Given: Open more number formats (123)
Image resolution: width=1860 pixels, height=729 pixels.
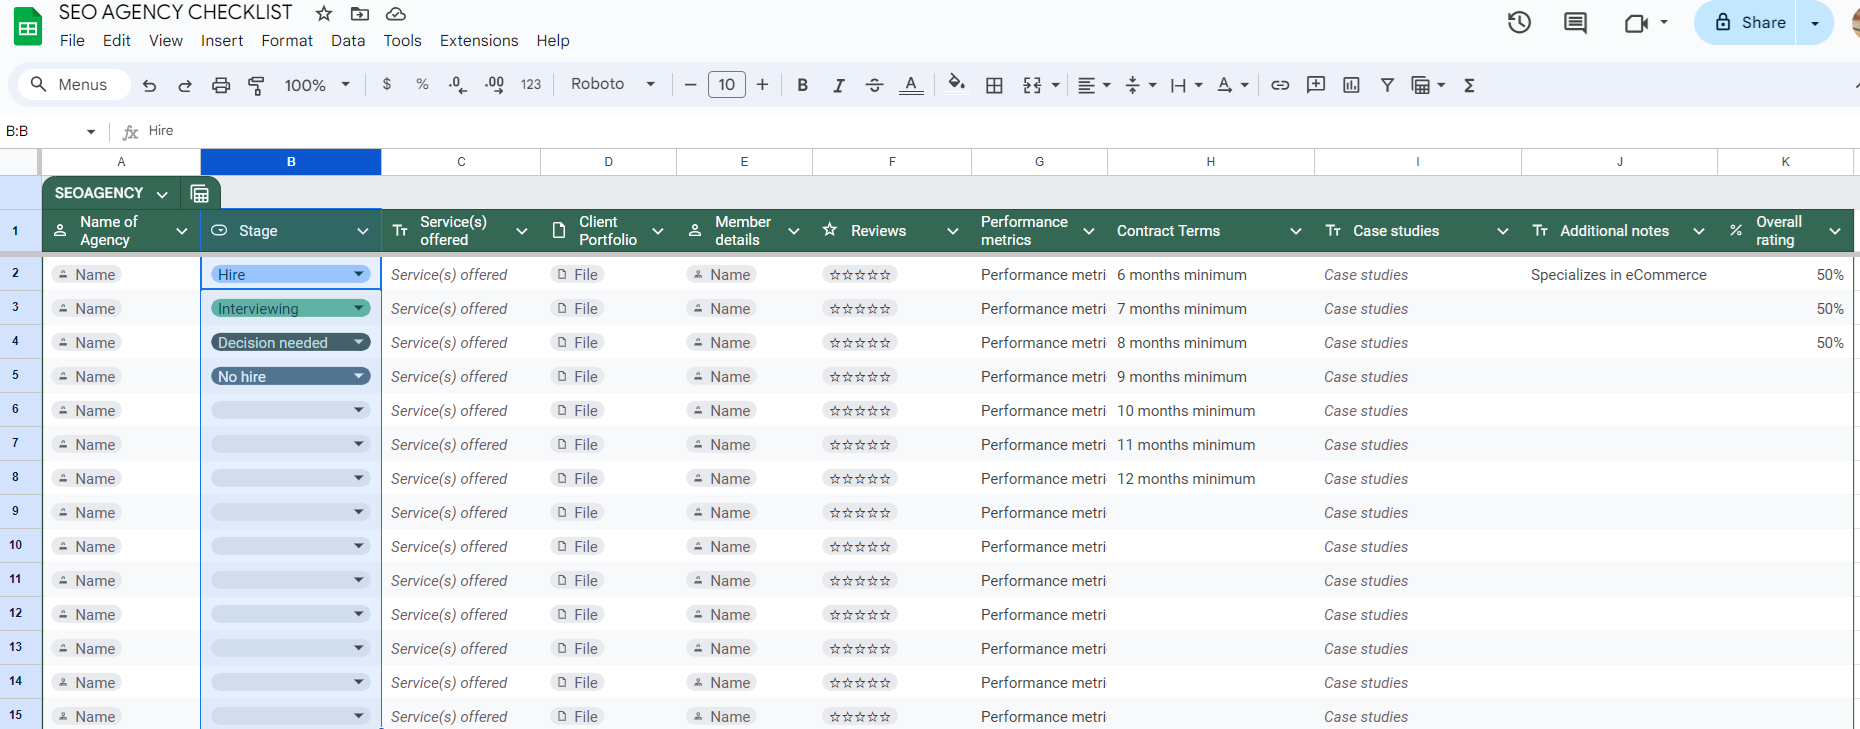Looking at the screenshot, I should [531, 84].
